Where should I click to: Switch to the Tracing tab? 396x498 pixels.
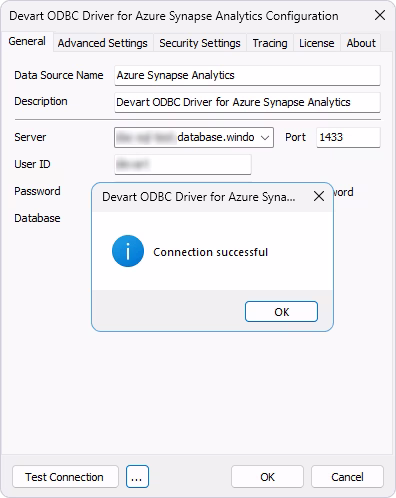270,43
